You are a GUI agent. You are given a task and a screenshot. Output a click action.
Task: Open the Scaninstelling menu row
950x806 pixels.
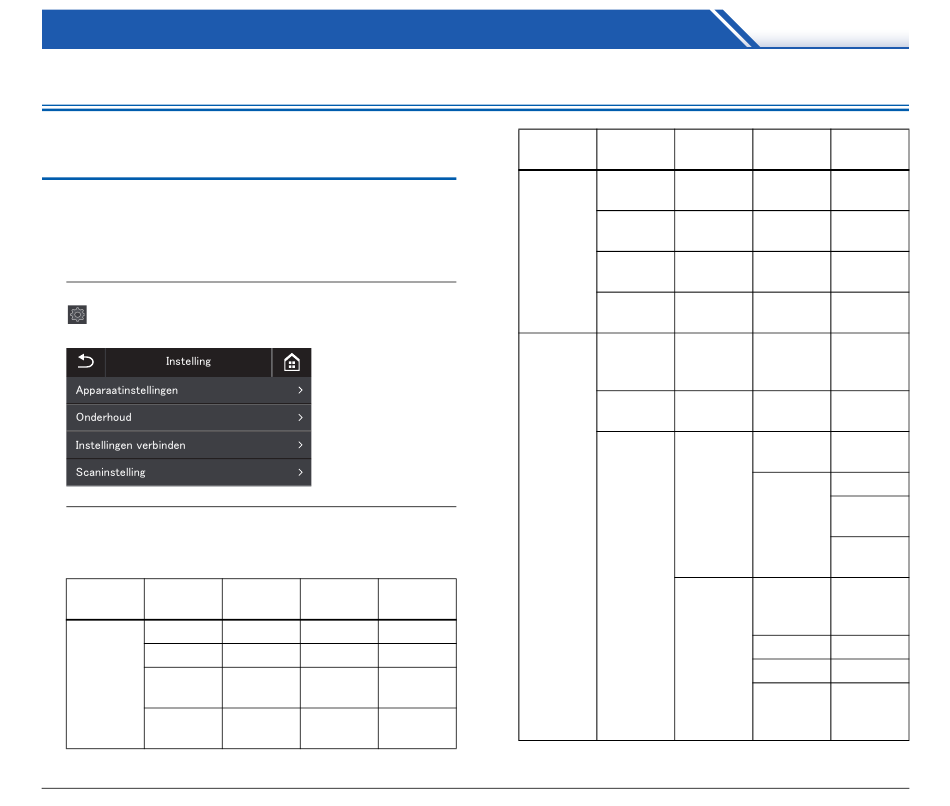[188, 472]
